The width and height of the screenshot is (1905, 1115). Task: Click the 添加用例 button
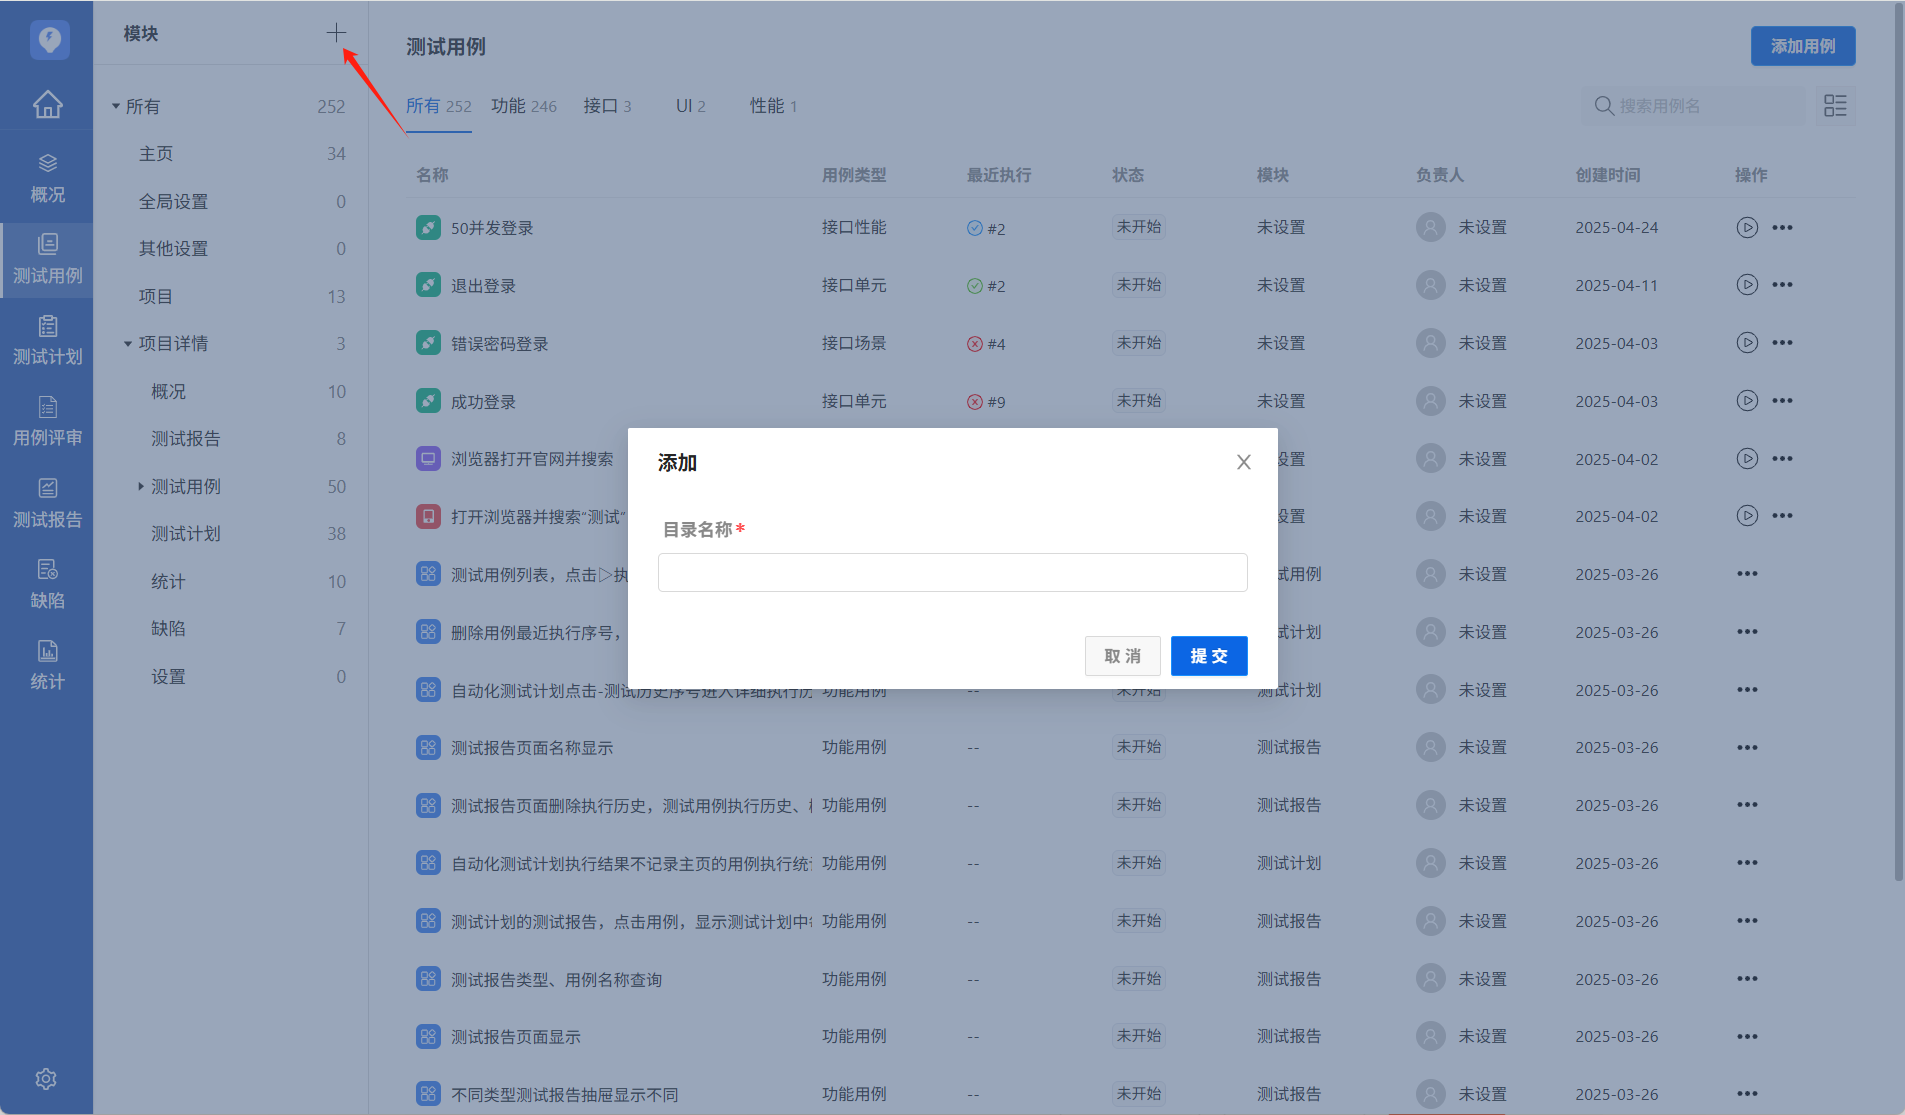(x=1802, y=46)
